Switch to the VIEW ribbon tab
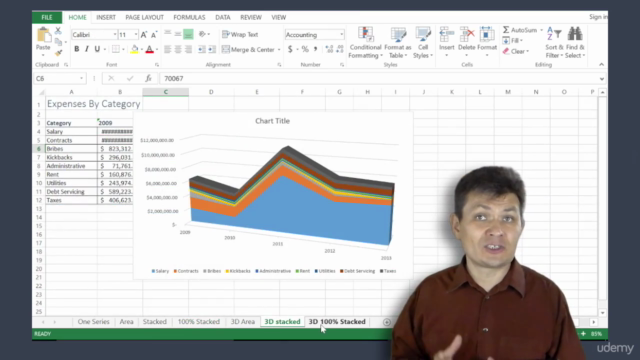 pyautogui.click(x=279, y=18)
